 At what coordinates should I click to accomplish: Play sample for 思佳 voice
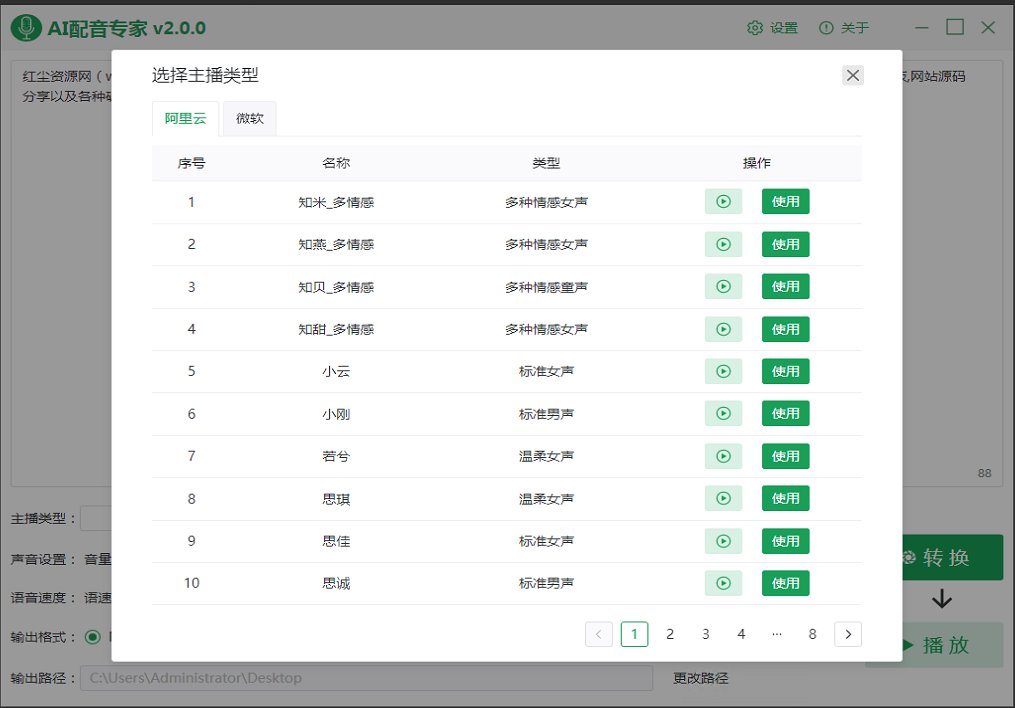[x=723, y=541]
